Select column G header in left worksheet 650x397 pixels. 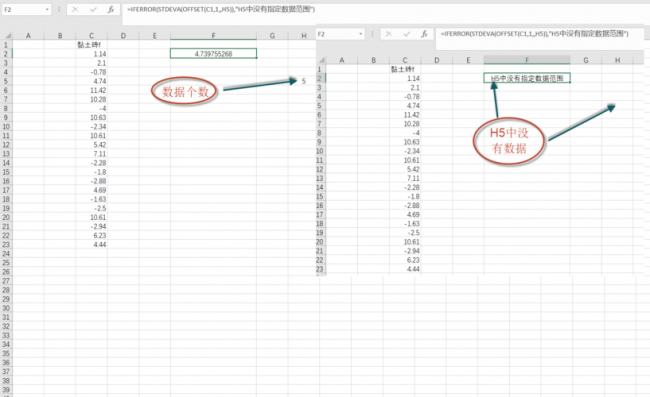coord(272,36)
